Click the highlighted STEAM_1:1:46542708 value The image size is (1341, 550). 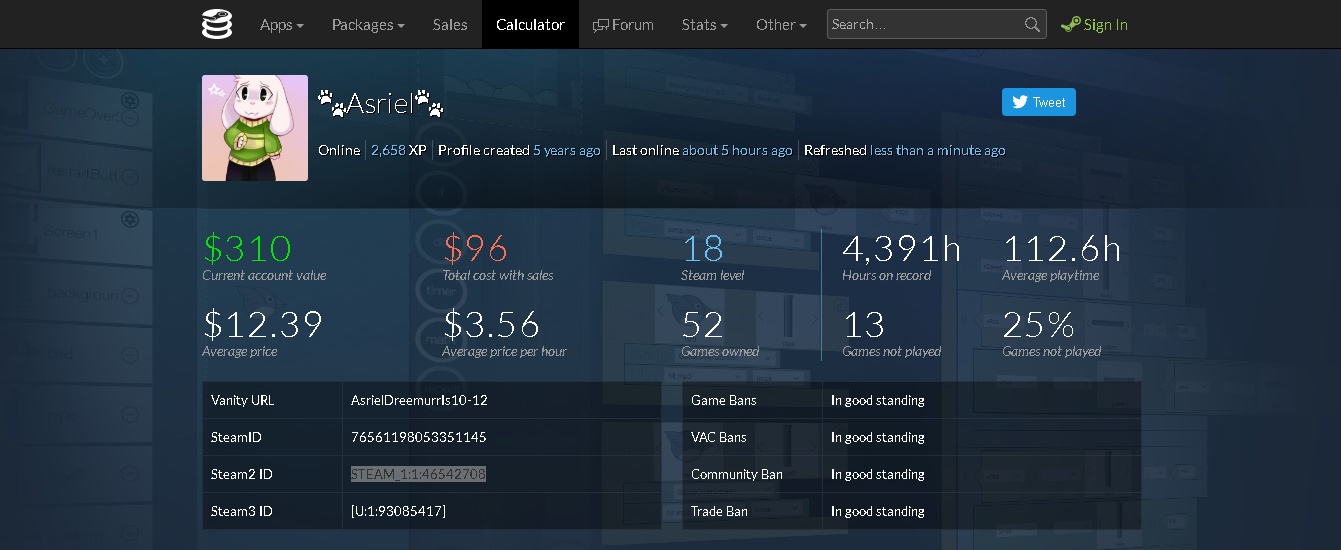(x=418, y=474)
